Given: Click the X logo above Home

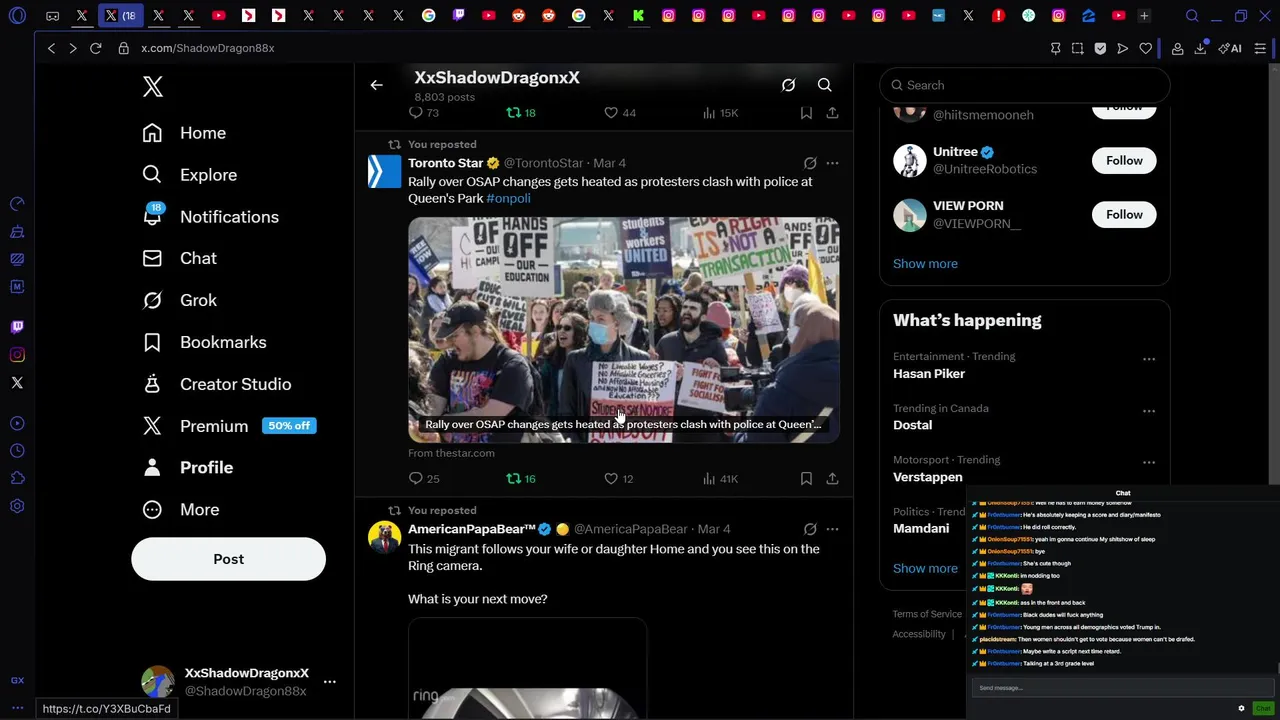Looking at the screenshot, I should pyautogui.click(x=152, y=87).
